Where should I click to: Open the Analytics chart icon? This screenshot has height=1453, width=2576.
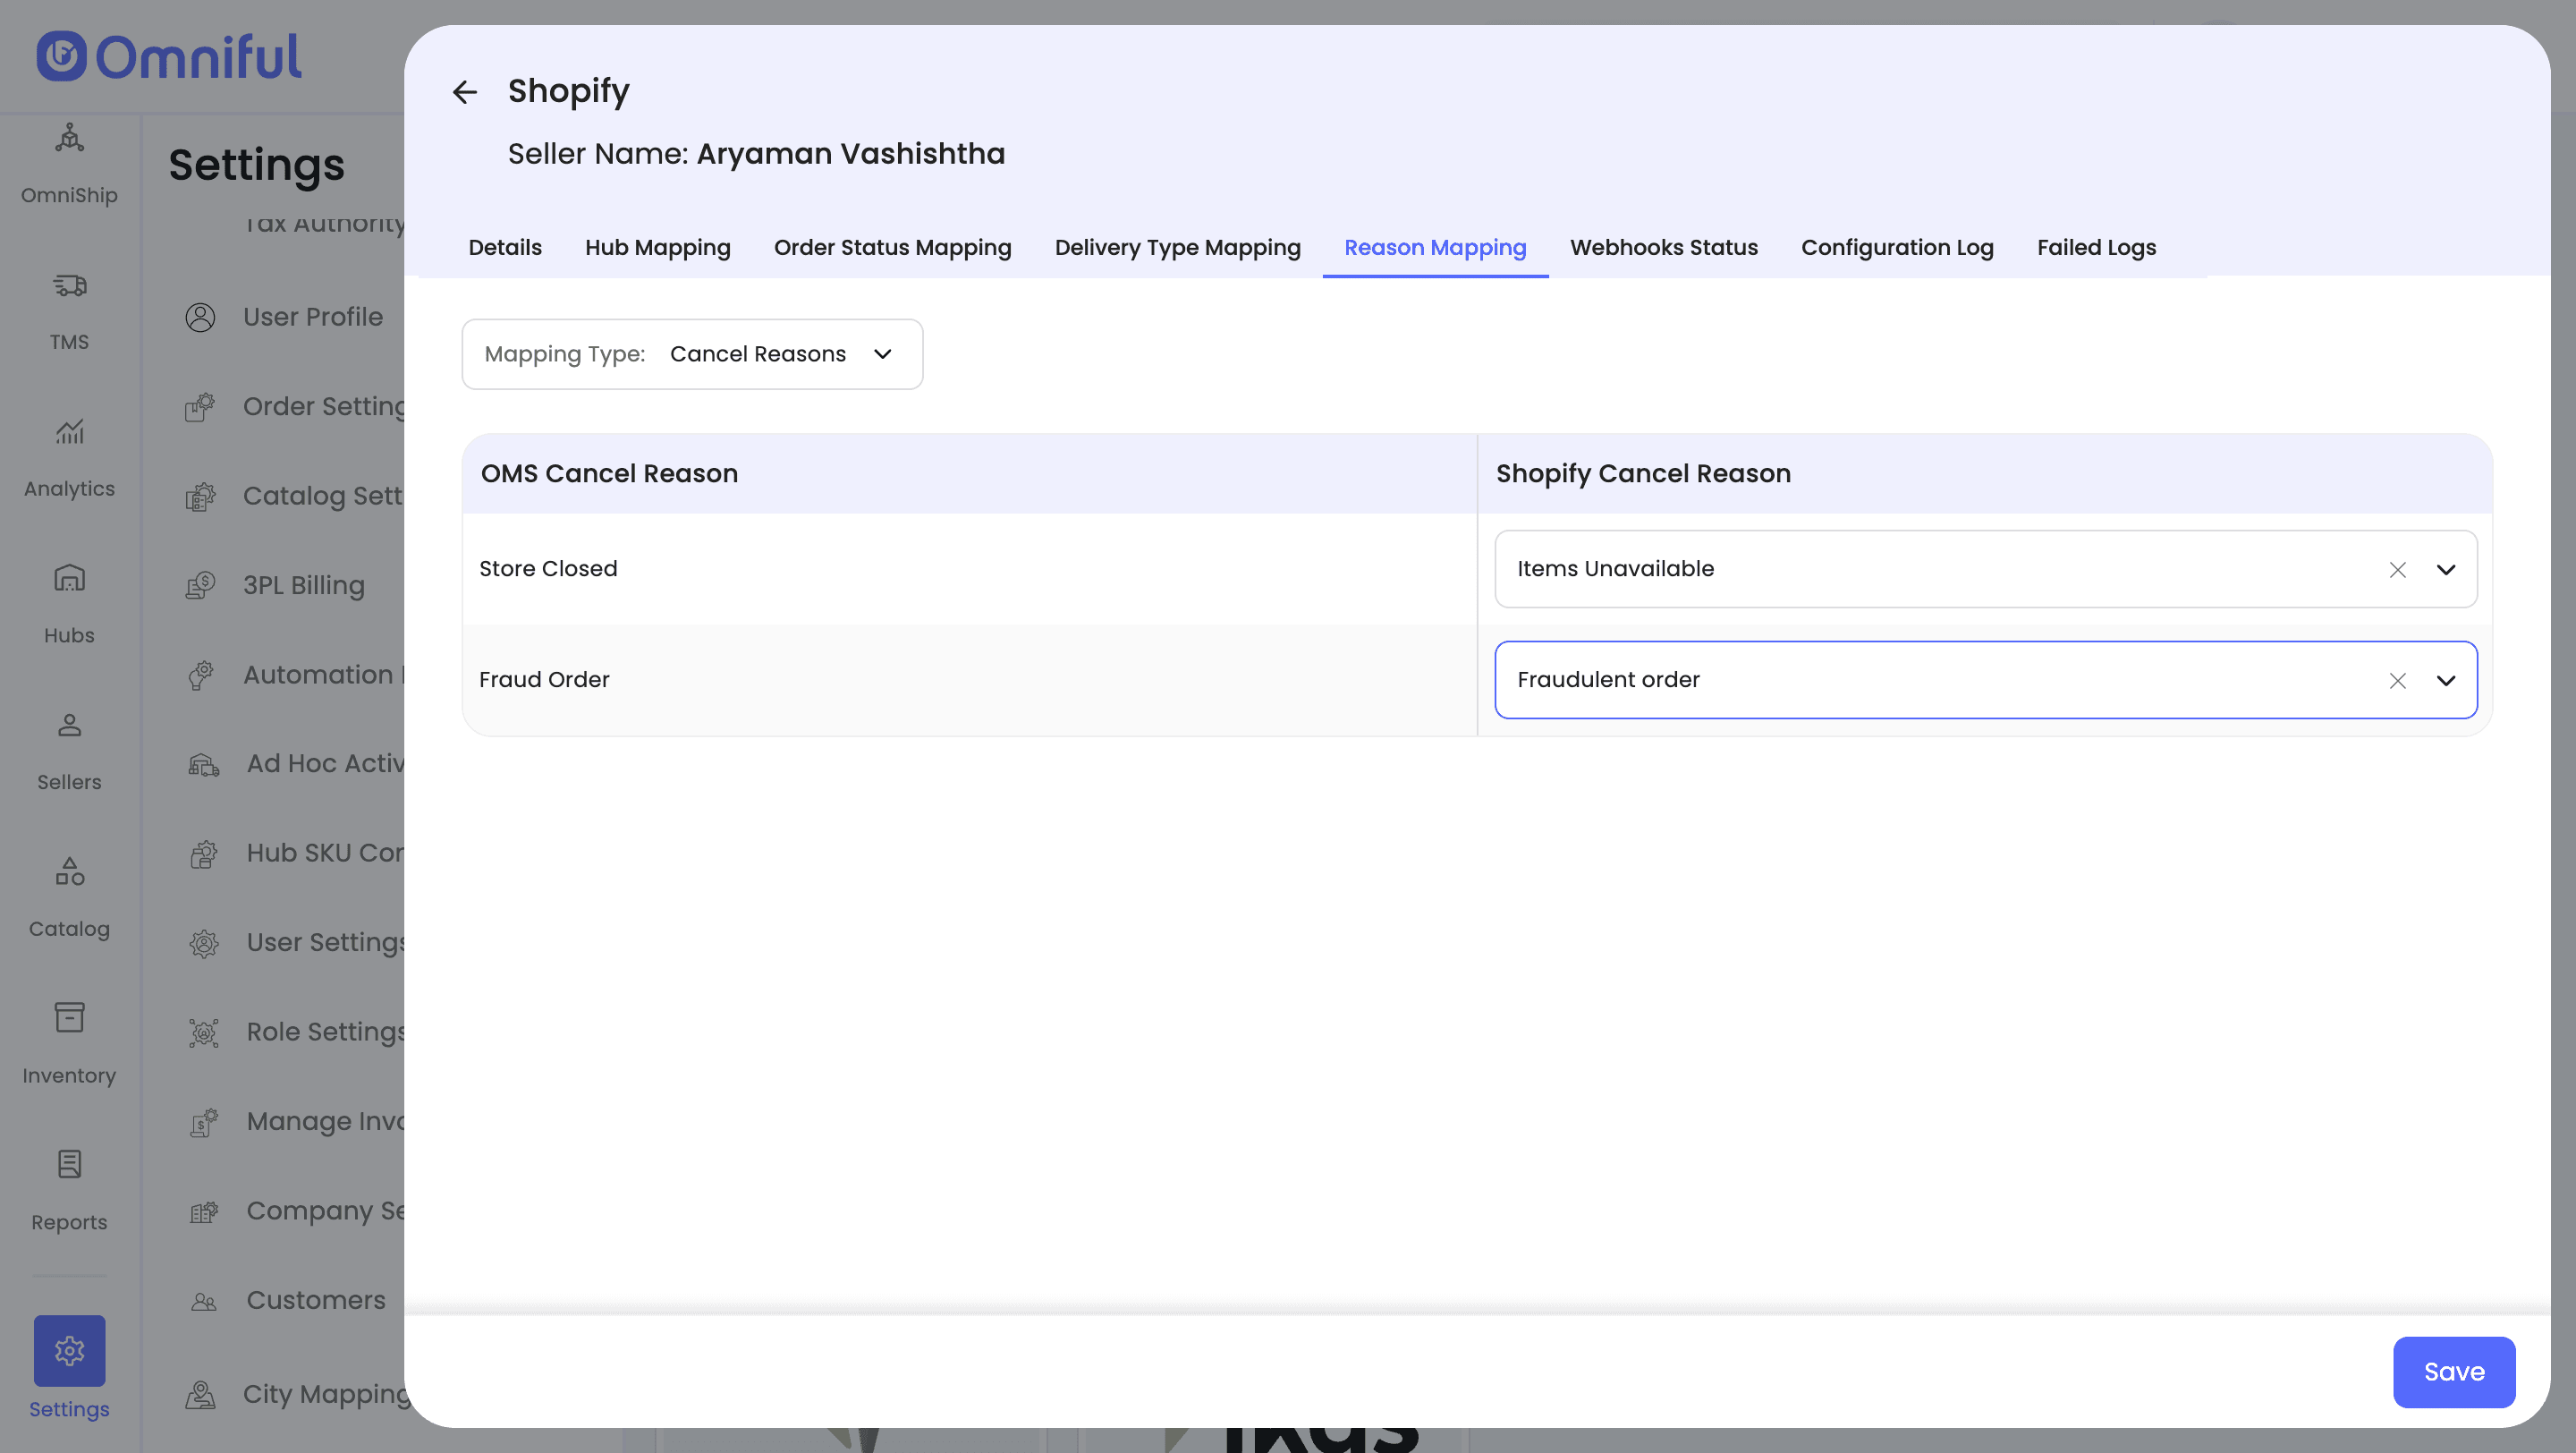pyautogui.click(x=69, y=432)
